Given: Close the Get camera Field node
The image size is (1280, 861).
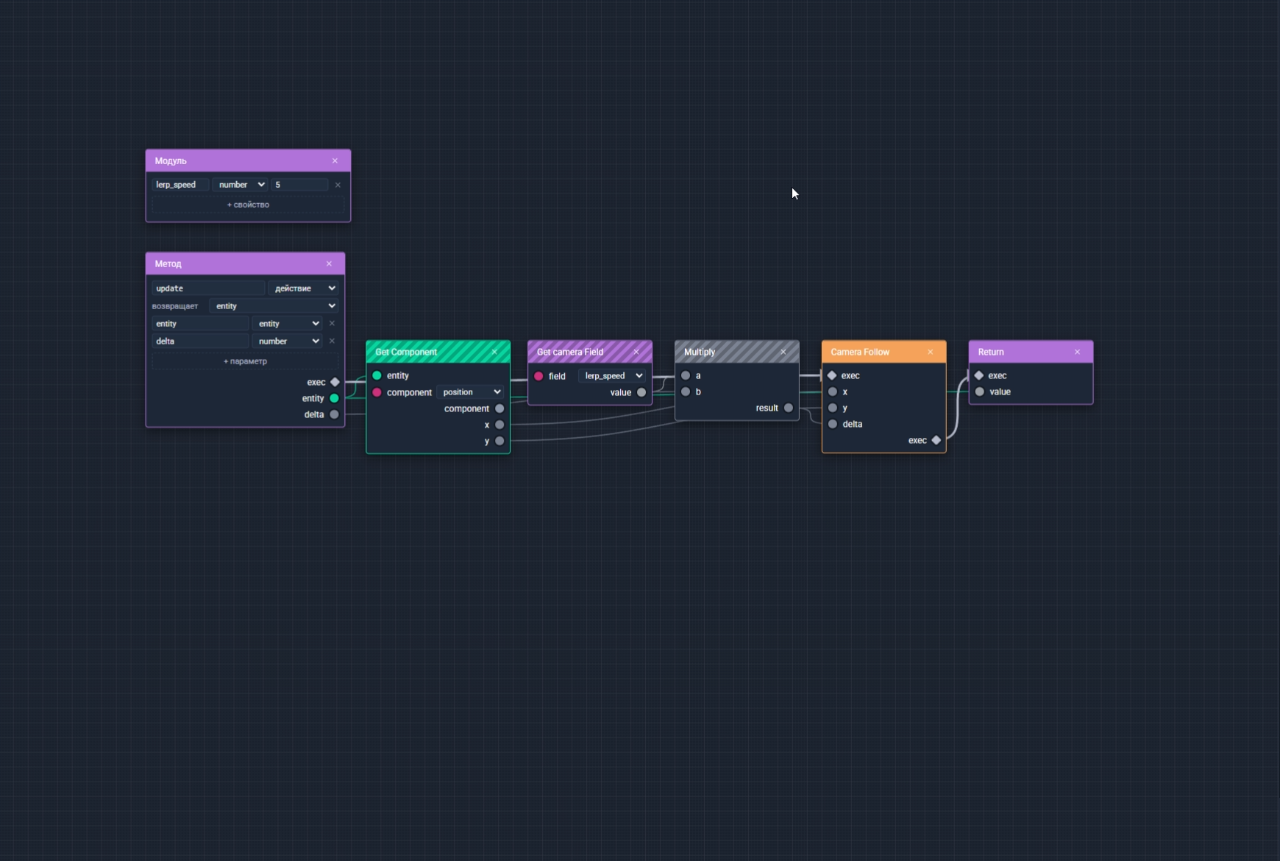Looking at the screenshot, I should (636, 352).
